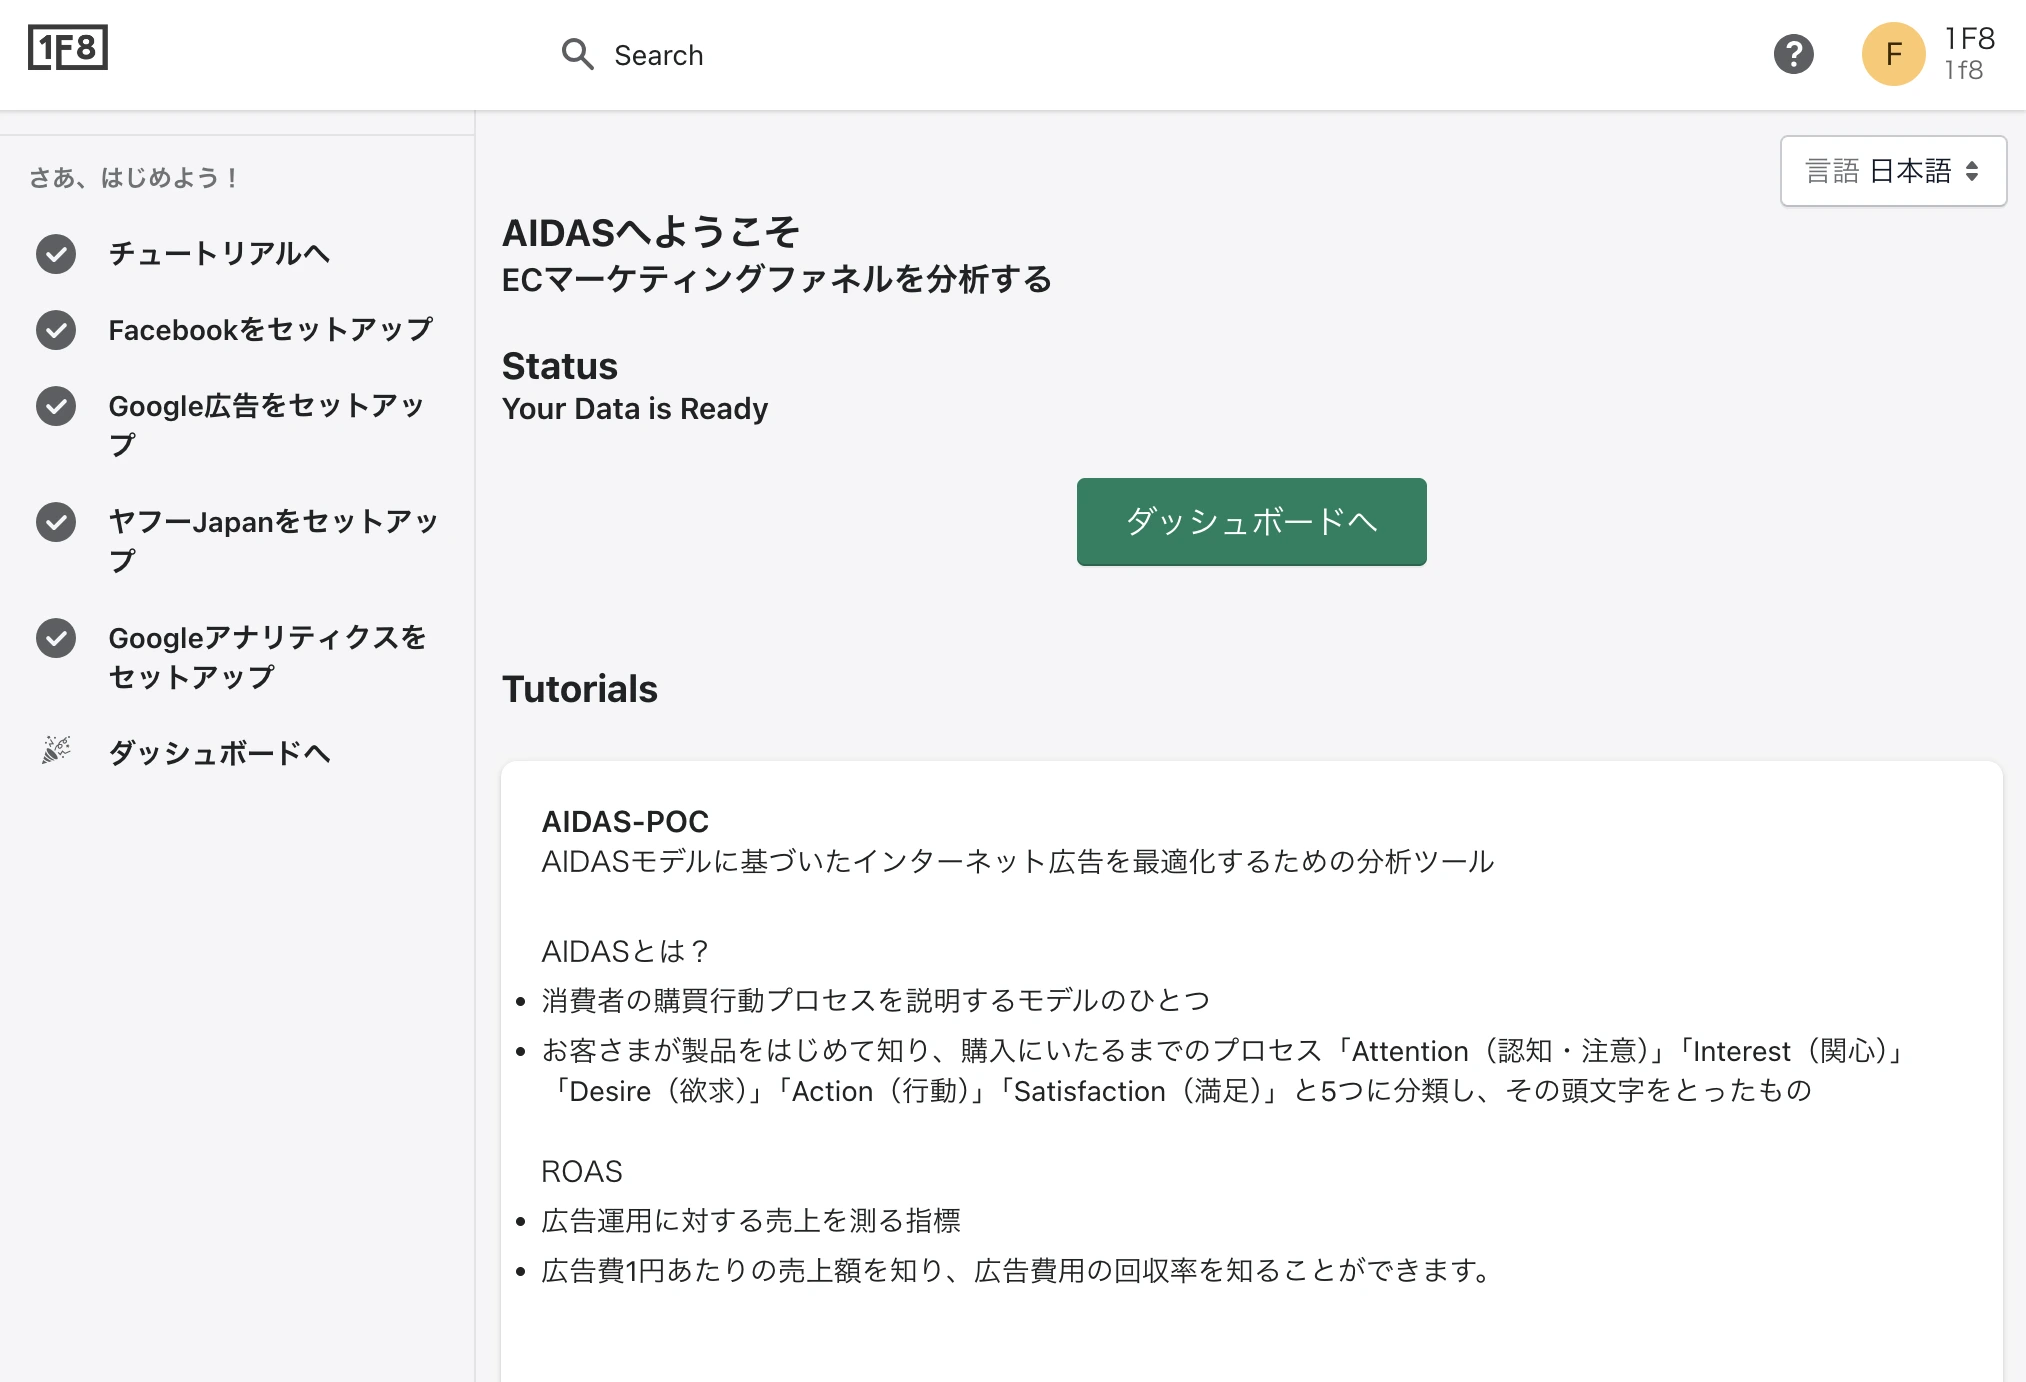Viewport: 2026px width, 1382px height.
Task: Click inside the Search input field
Action: click(700, 55)
